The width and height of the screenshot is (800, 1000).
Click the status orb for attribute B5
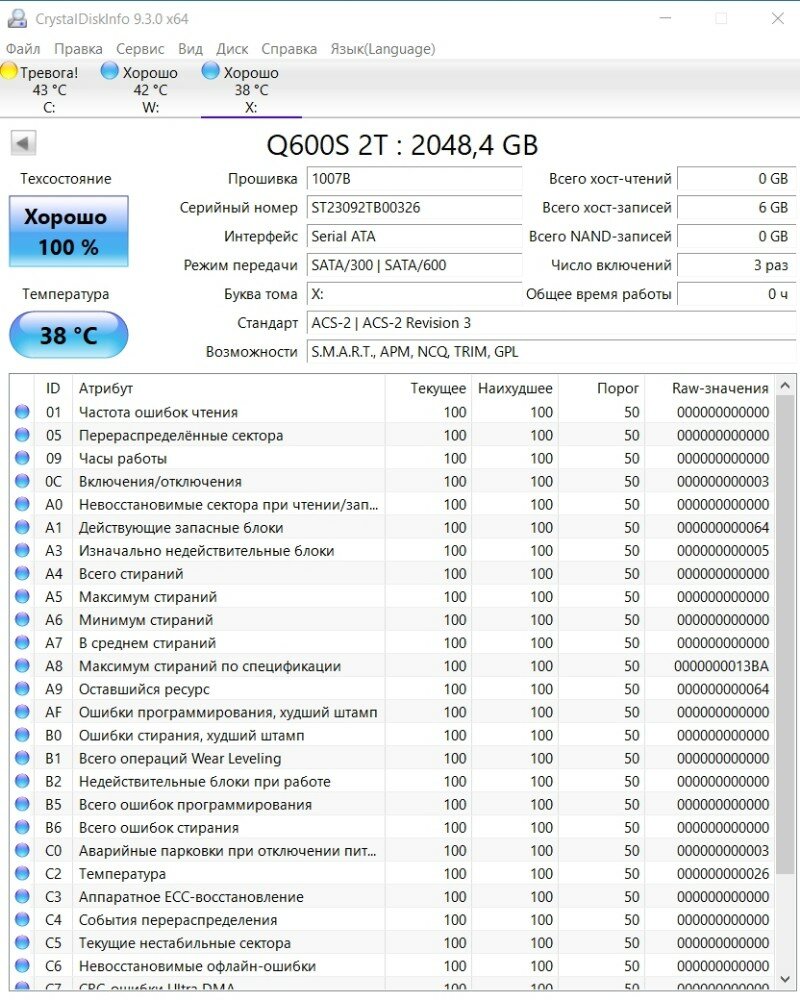point(22,804)
